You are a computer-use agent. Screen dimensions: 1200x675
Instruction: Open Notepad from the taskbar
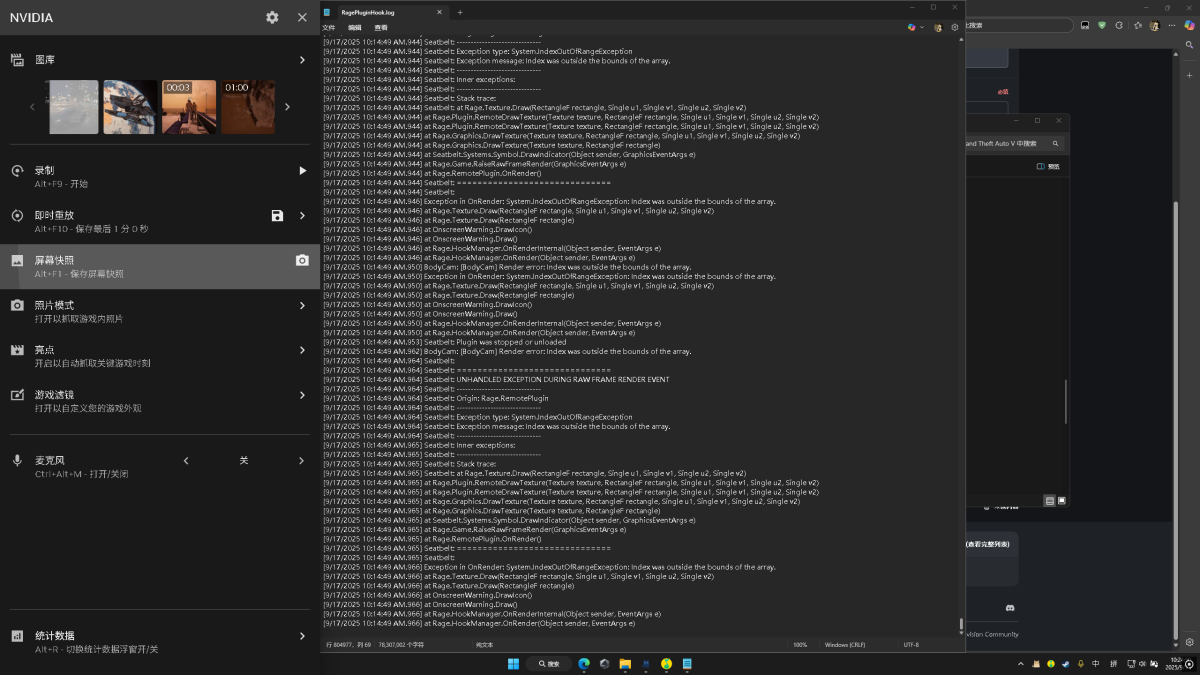[x=687, y=664]
